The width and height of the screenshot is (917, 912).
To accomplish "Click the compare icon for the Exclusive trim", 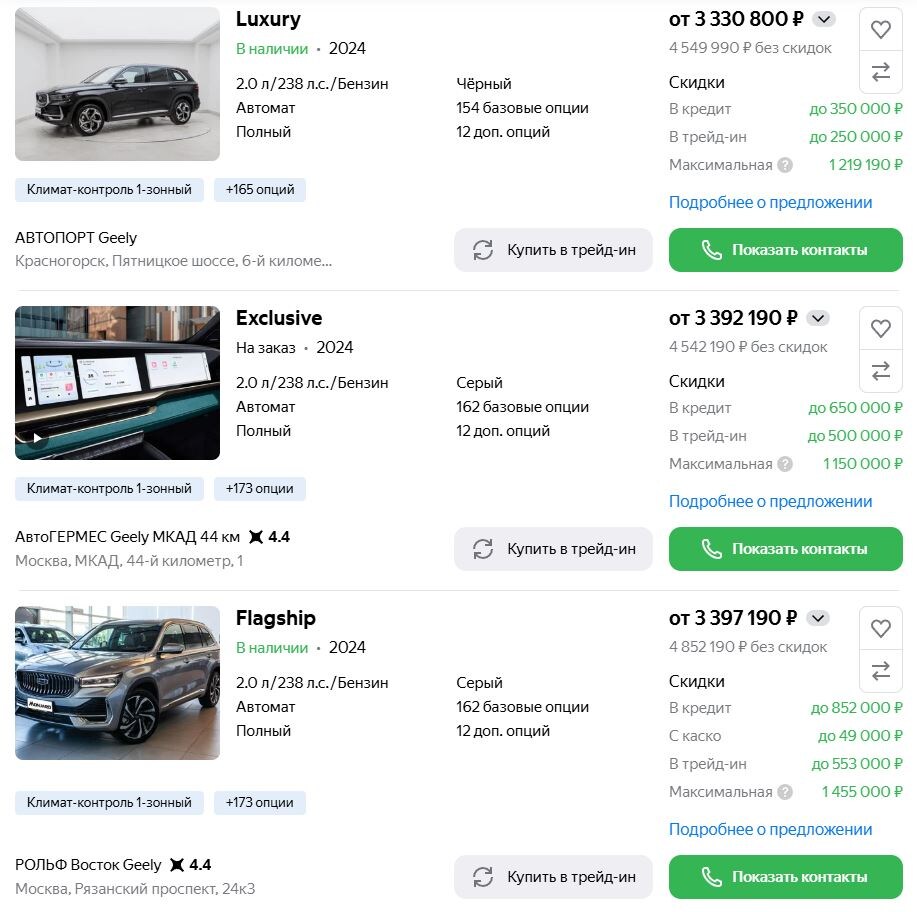I will pyautogui.click(x=880, y=371).
